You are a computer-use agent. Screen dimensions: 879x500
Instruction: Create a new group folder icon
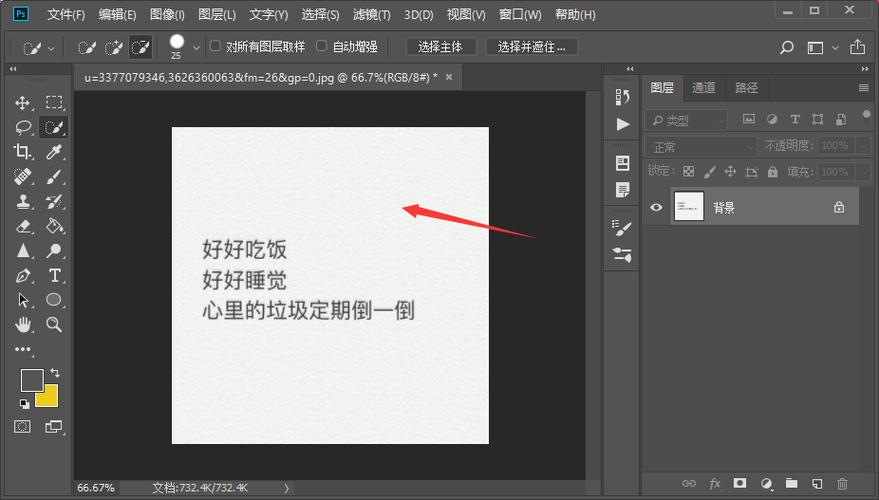tap(792, 483)
